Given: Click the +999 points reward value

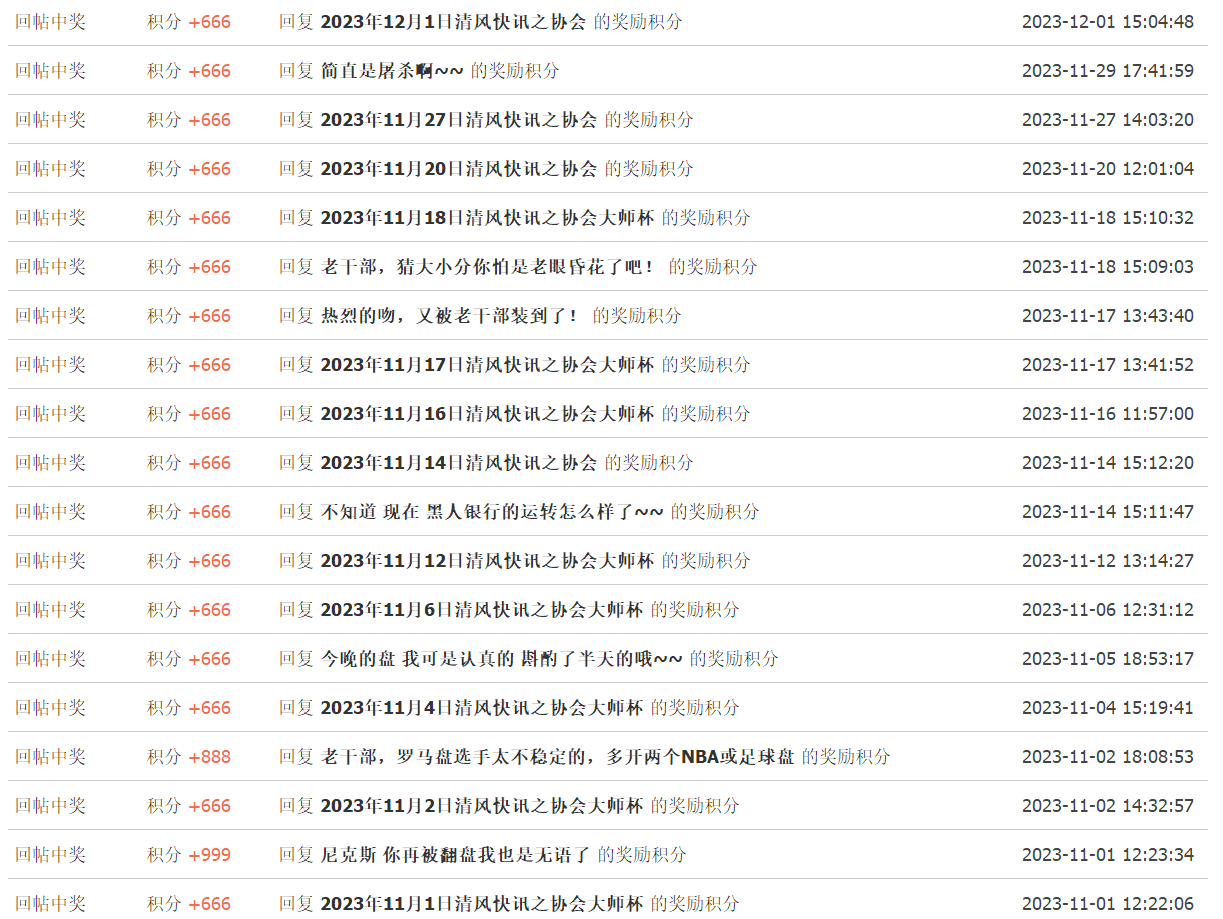Looking at the screenshot, I should click(209, 855).
